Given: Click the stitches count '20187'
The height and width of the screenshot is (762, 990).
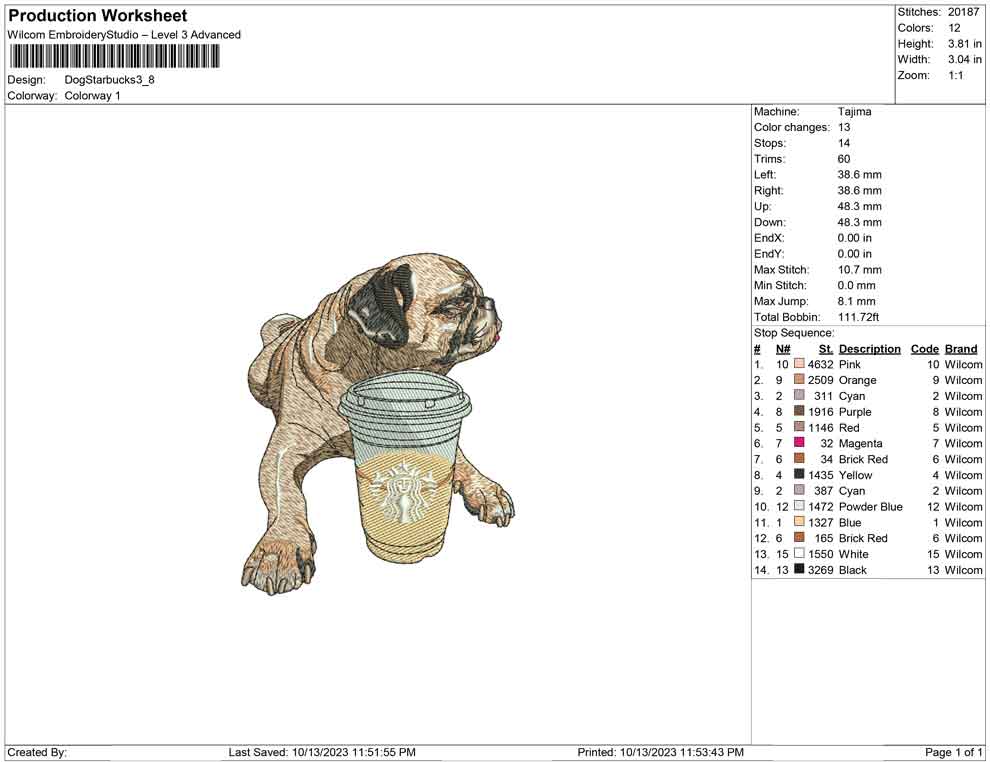Looking at the screenshot, I should (x=963, y=12).
